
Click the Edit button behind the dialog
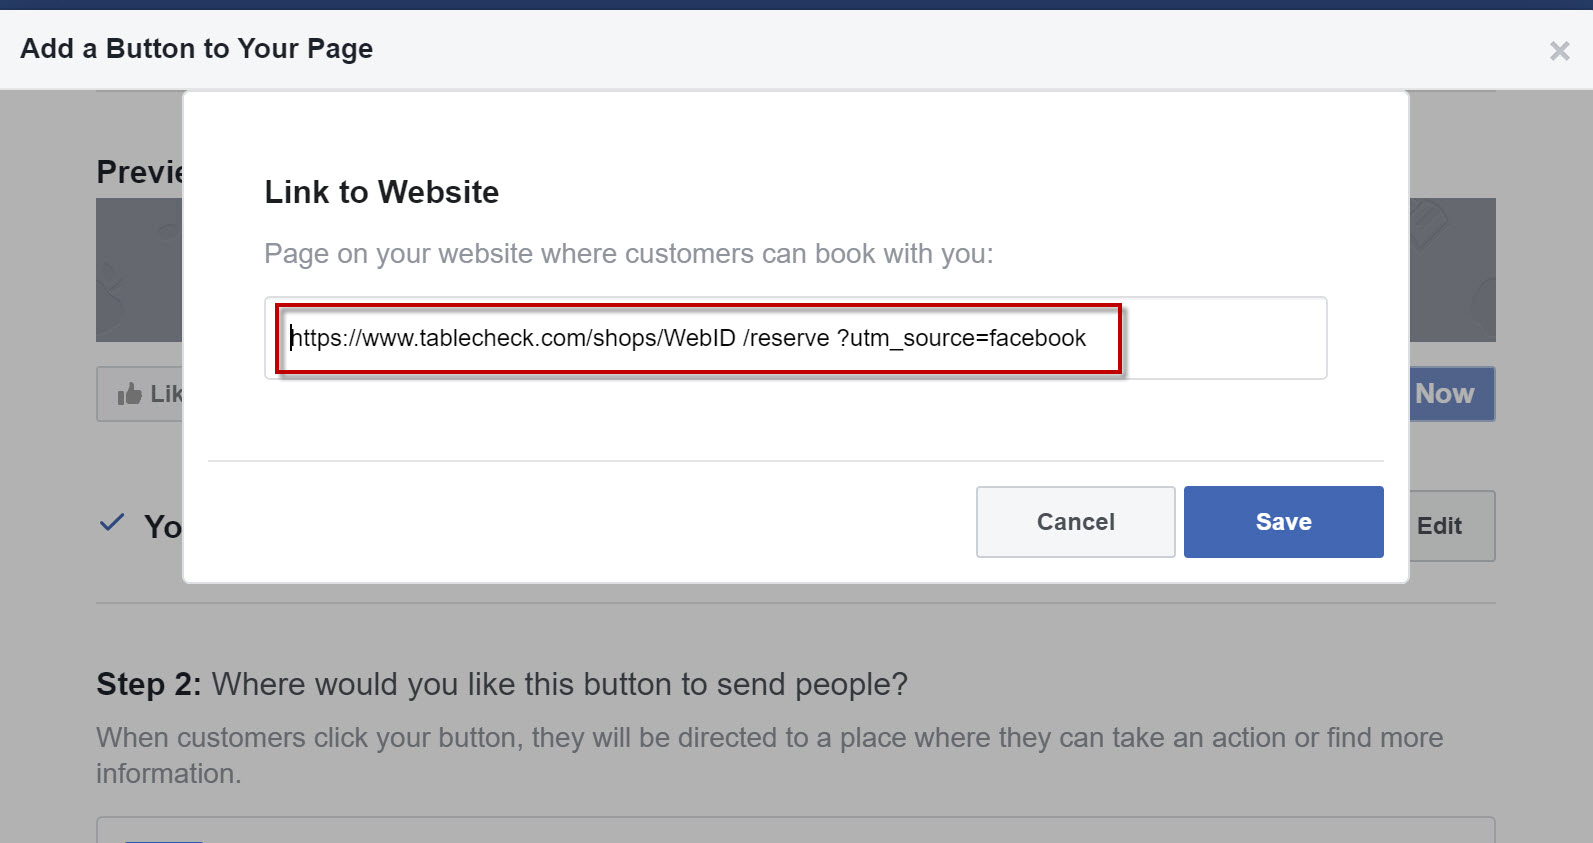pyautogui.click(x=1452, y=526)
